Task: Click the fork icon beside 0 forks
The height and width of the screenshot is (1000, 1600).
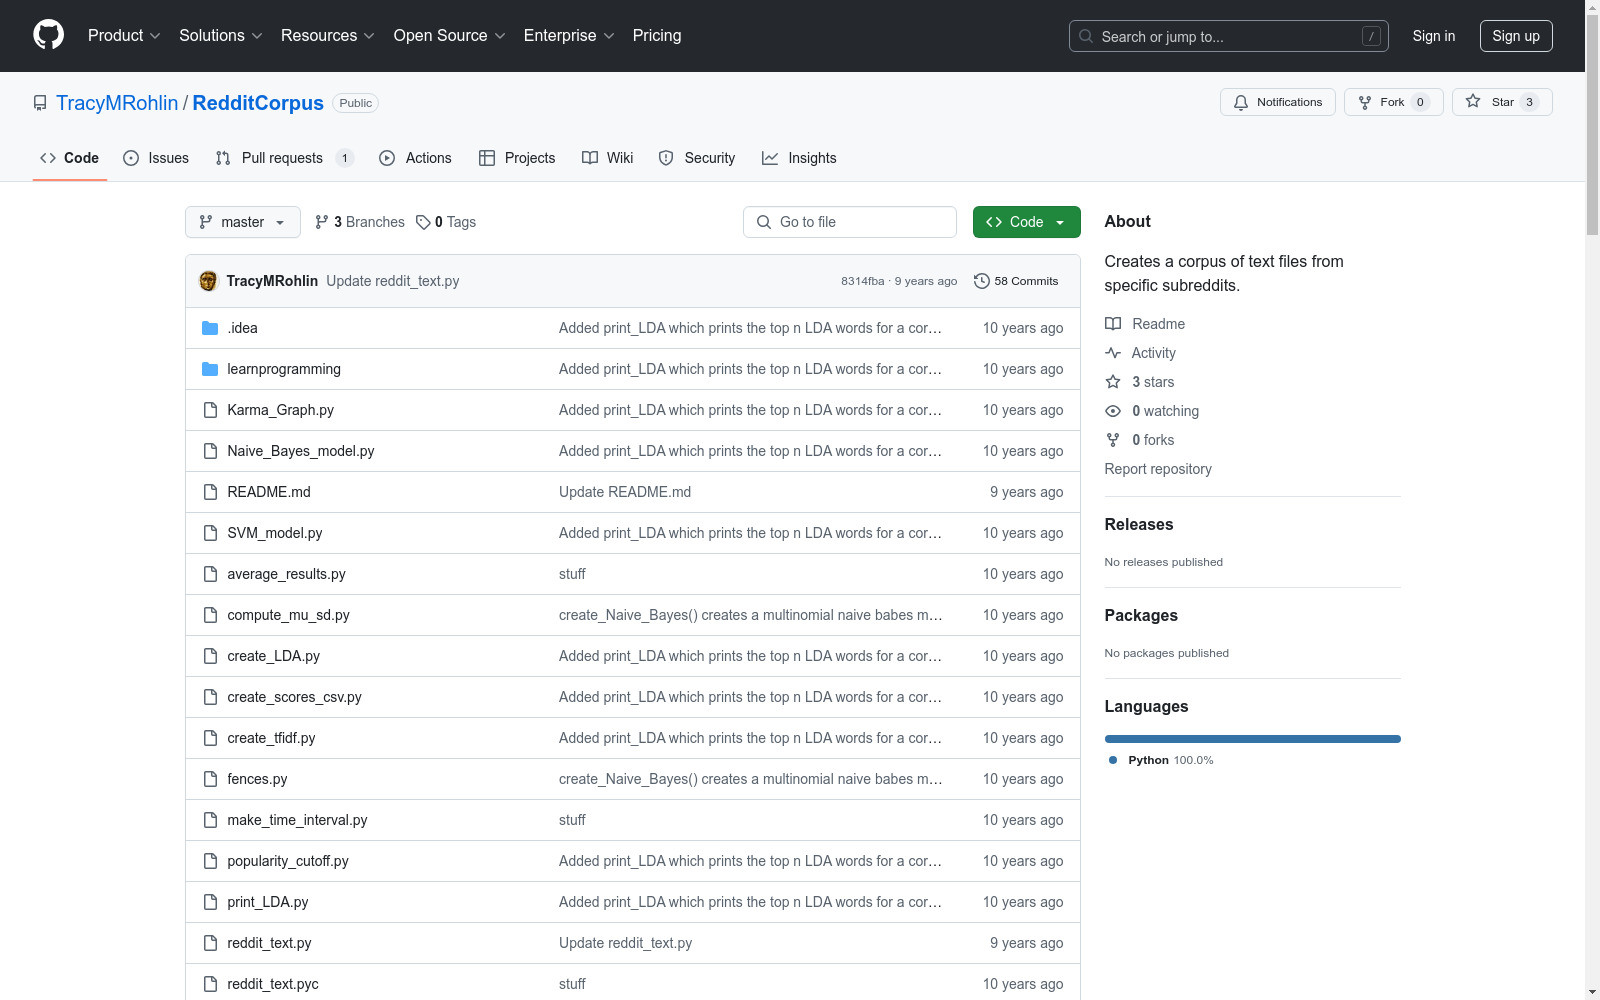Action: [1113, 440]
